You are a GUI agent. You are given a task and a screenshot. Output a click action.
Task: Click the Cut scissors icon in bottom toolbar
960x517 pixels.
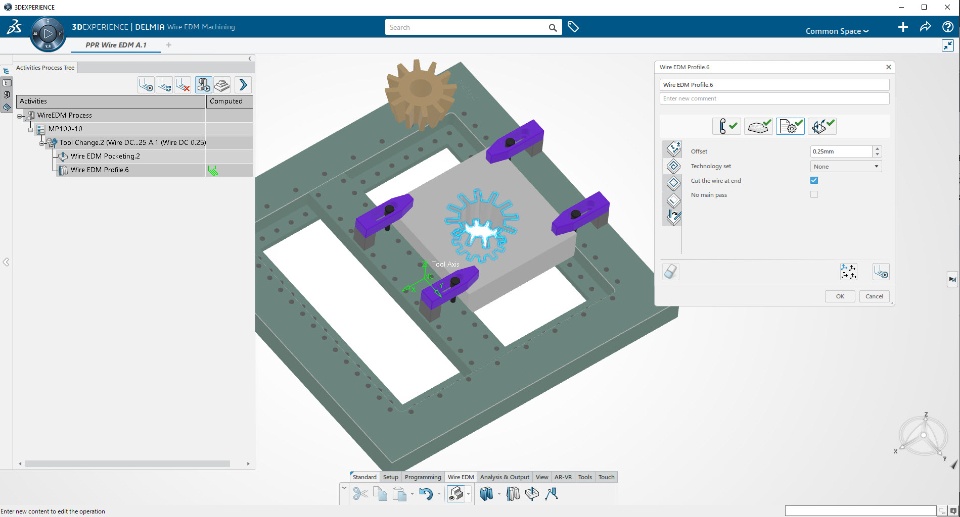coord(360,494)
